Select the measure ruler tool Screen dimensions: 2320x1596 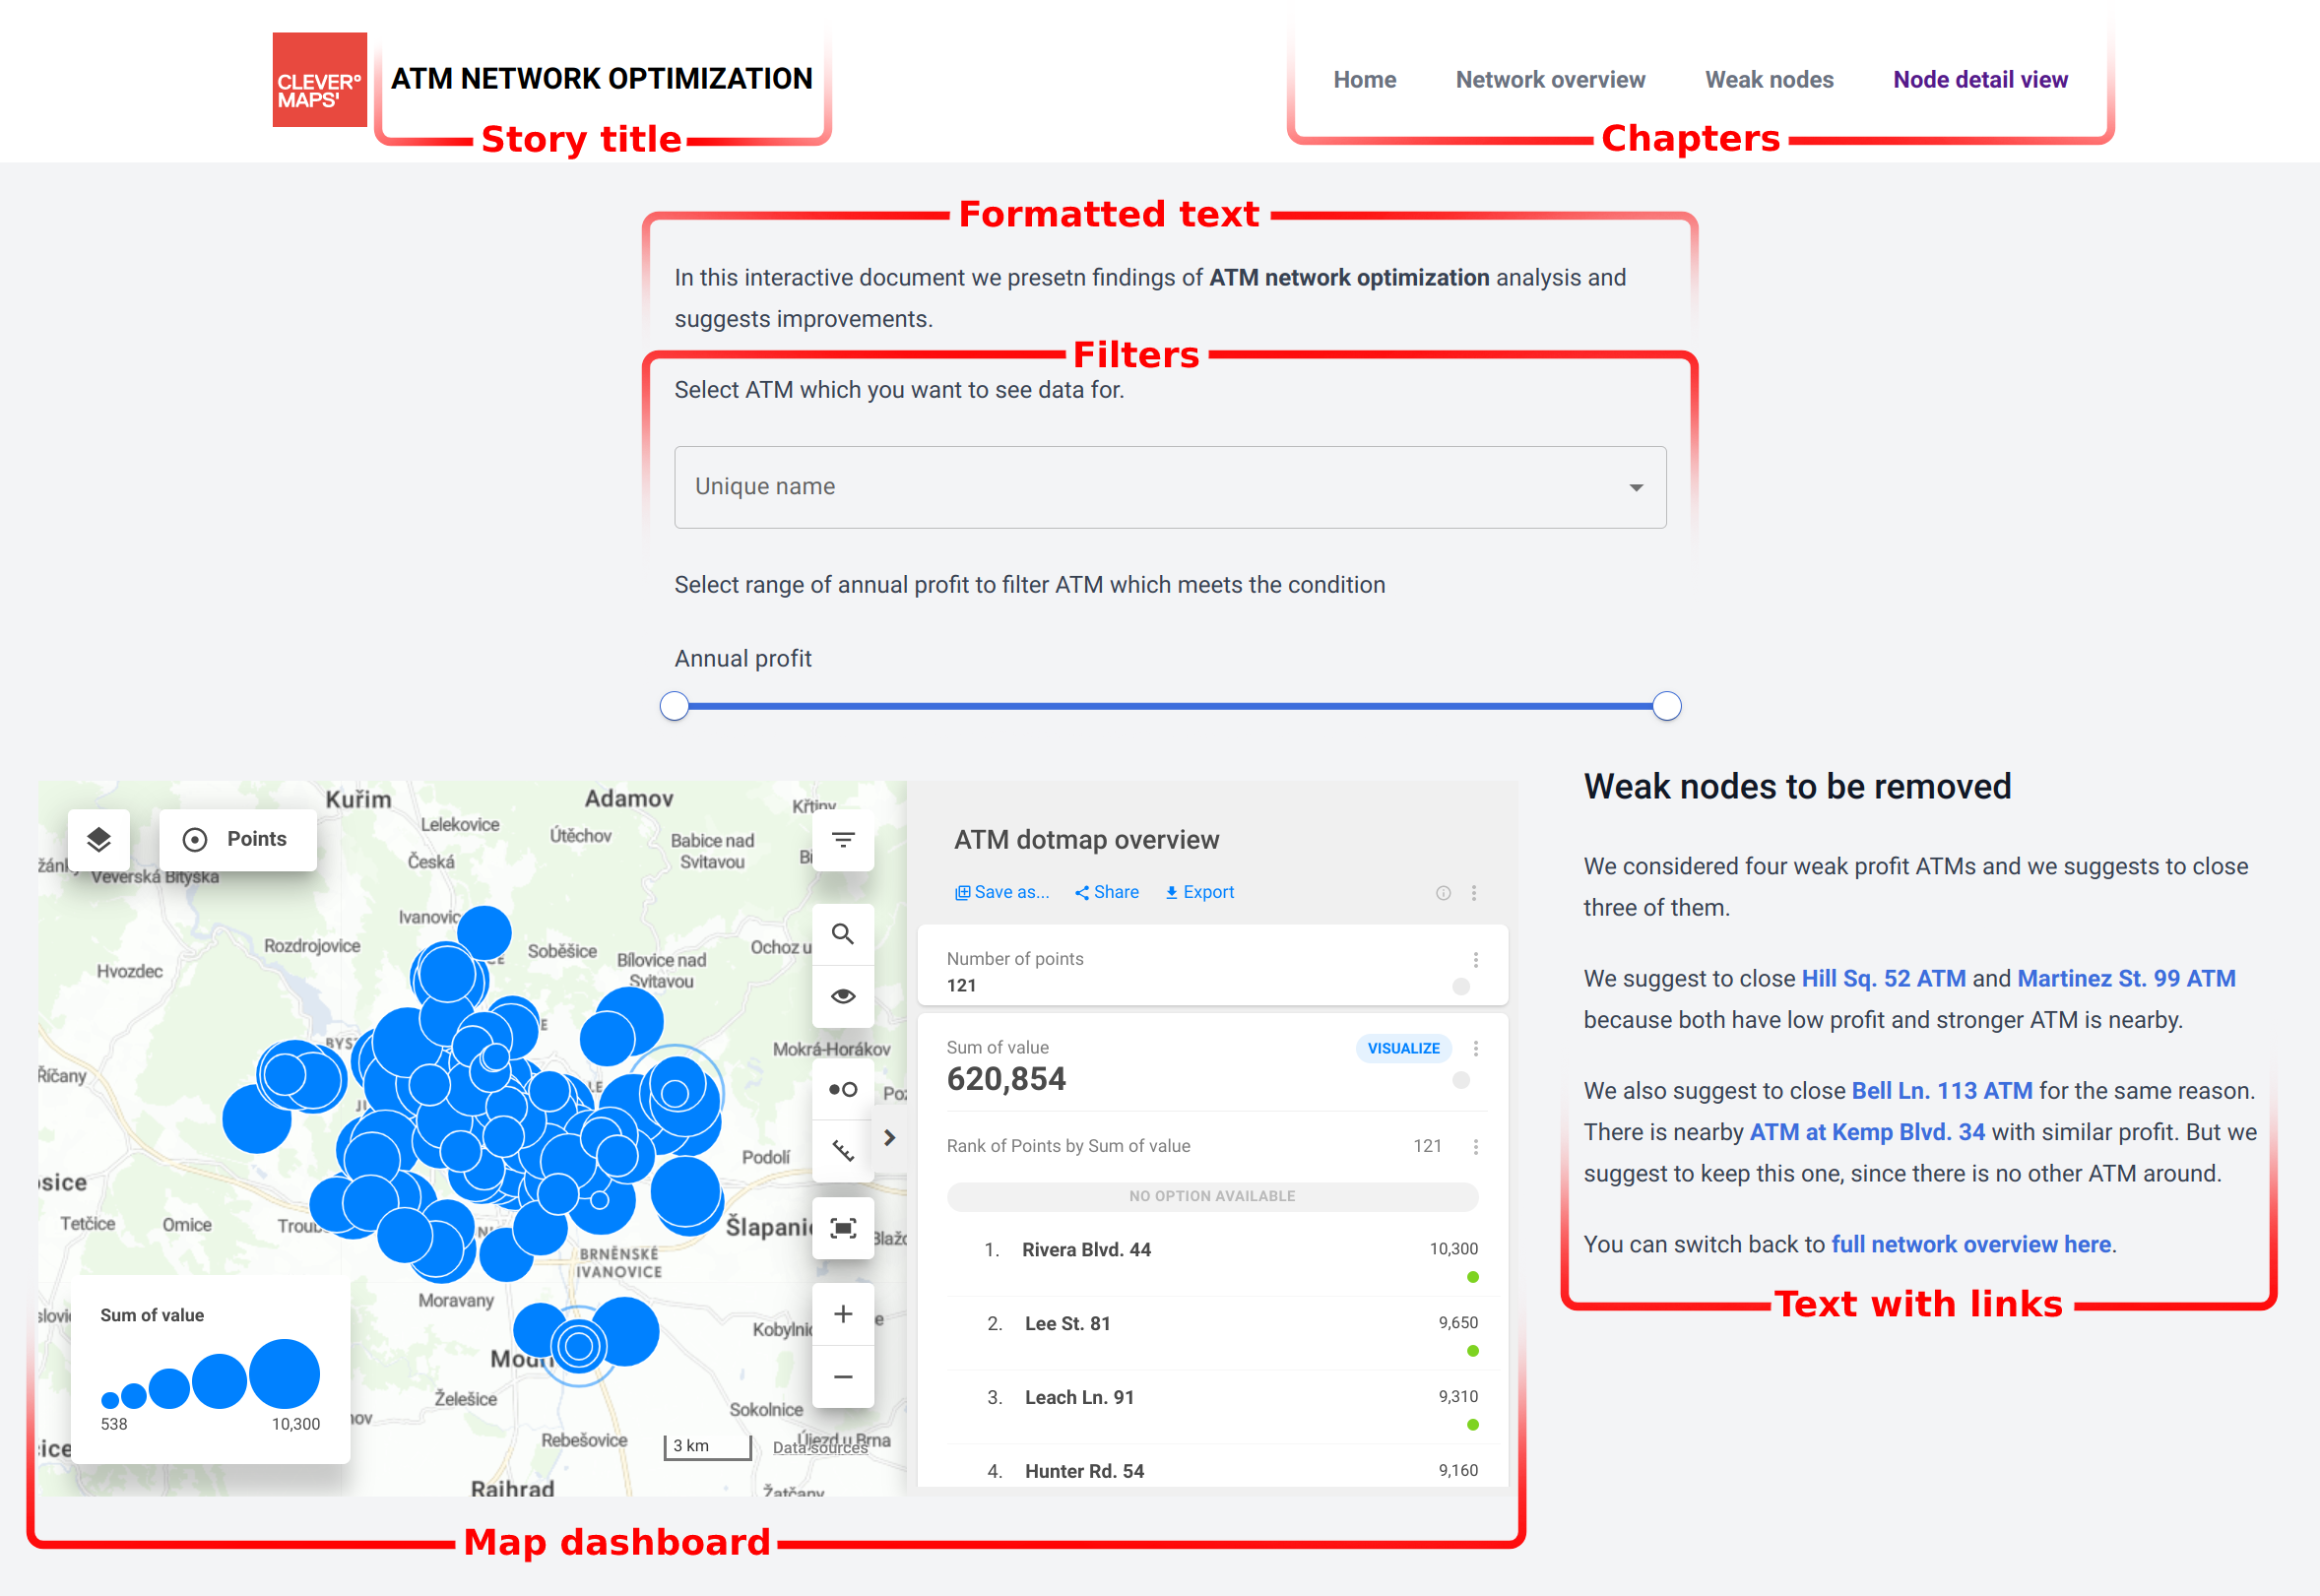[843, 1151]
